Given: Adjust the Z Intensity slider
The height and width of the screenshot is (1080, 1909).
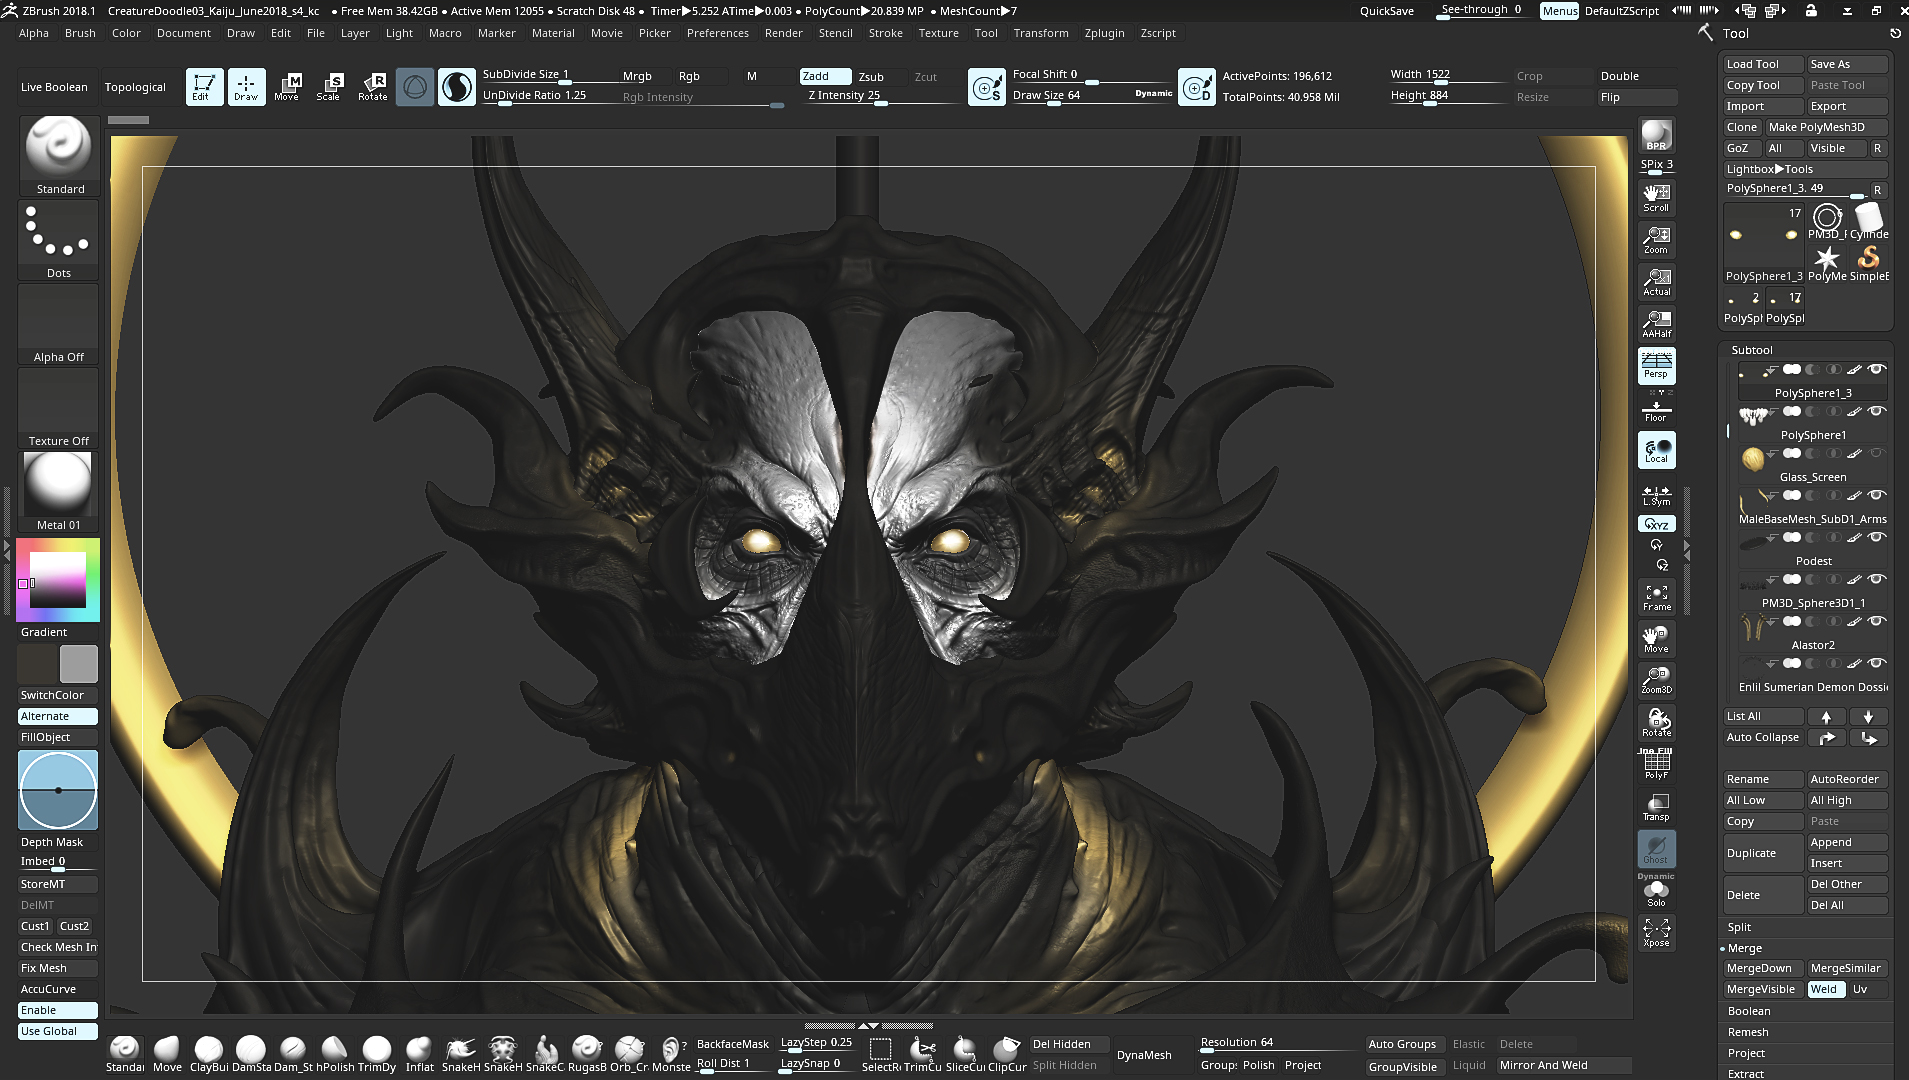Looking at the screenshot, I should click(x=880, y=96).
